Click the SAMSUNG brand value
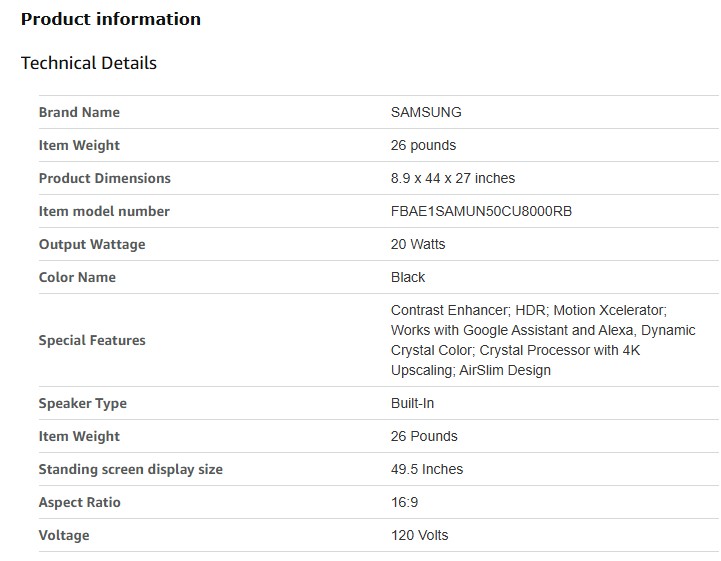 426,112
